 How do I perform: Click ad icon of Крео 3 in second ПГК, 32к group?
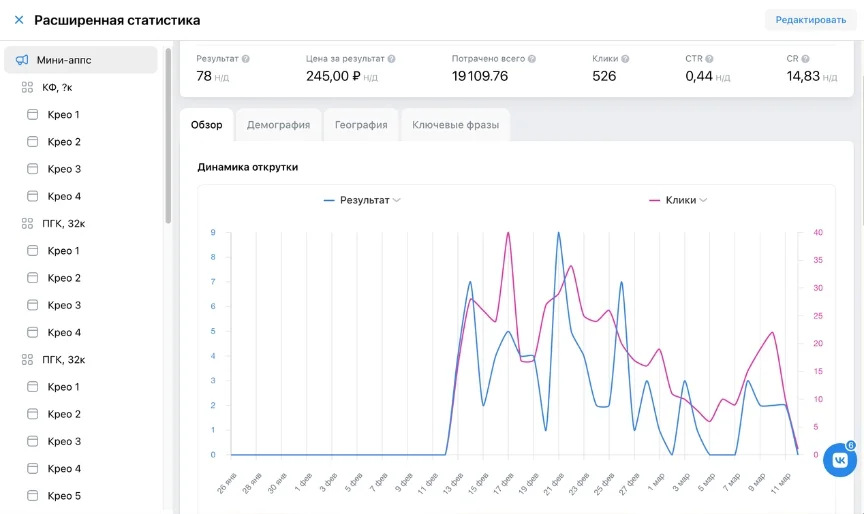pyautogui.click(x=33, y=441)
